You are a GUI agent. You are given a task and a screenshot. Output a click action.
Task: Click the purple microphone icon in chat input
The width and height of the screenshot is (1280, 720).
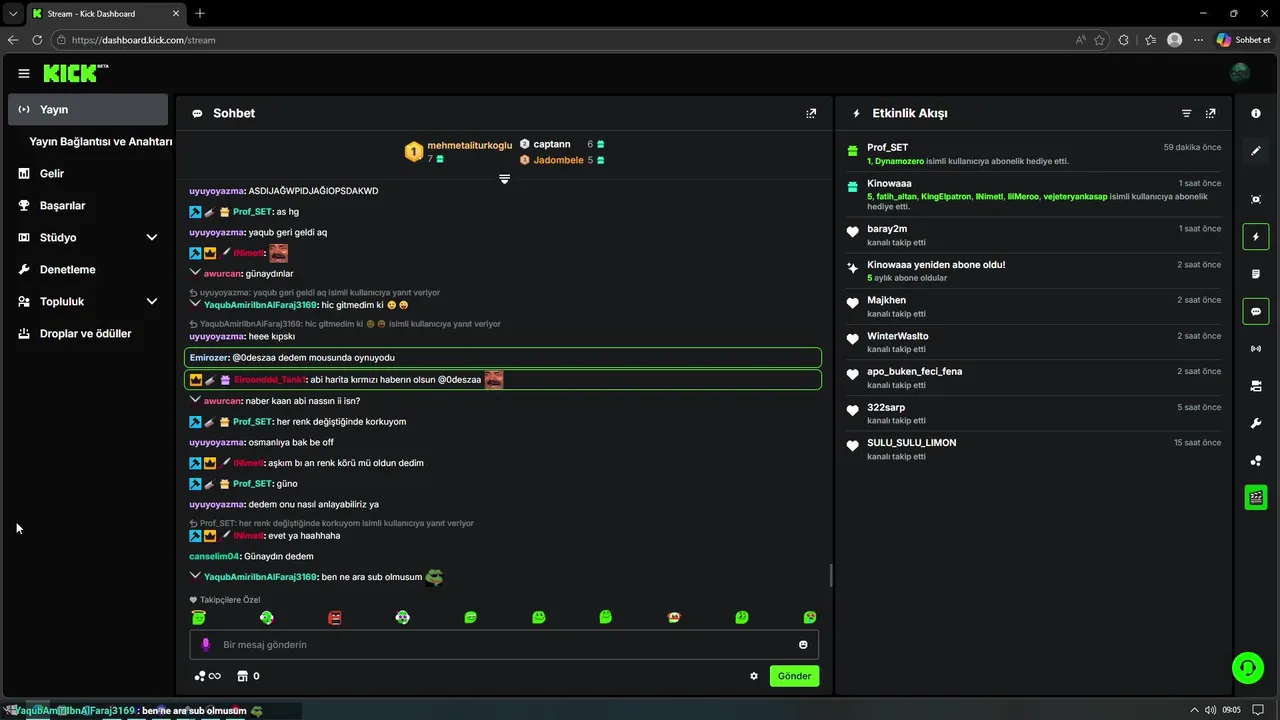206,645
